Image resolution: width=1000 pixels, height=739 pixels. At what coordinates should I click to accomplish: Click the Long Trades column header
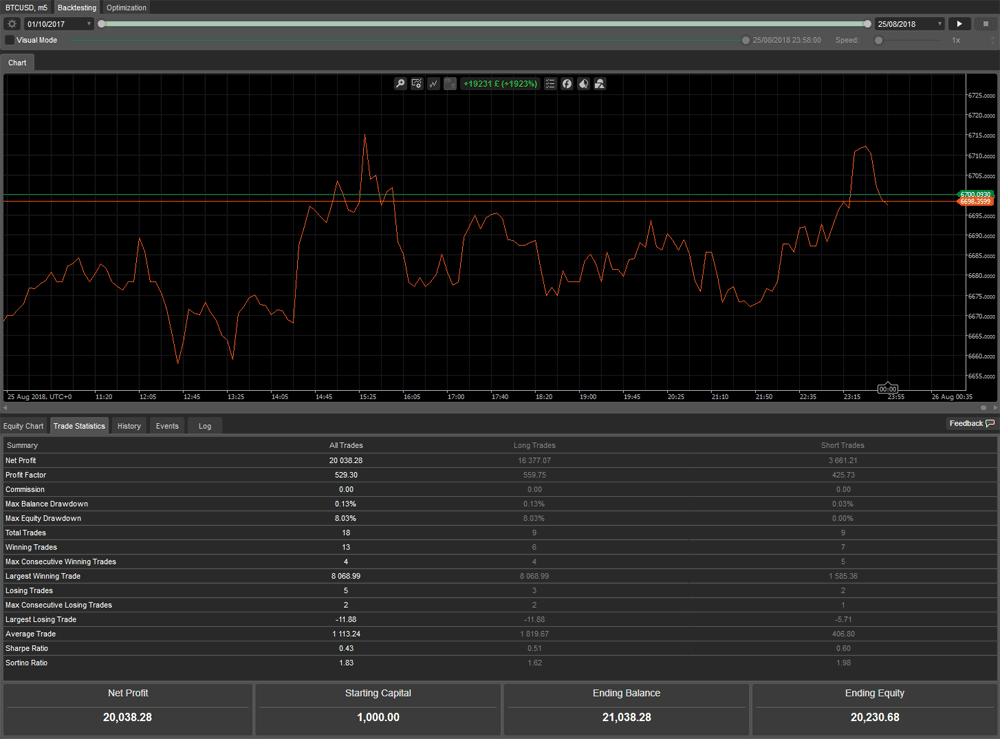[x=534, y=446]
